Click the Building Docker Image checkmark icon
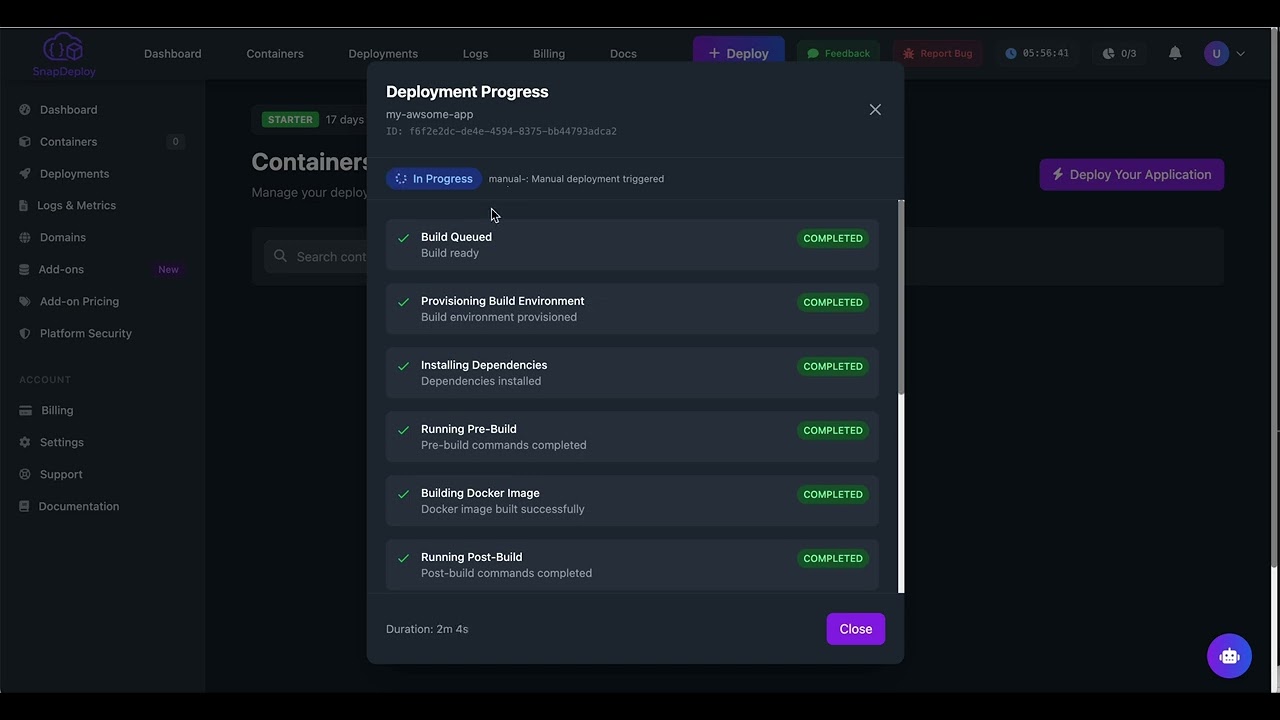The width and height of the screenshot is (1280, 720). [404, 494]
